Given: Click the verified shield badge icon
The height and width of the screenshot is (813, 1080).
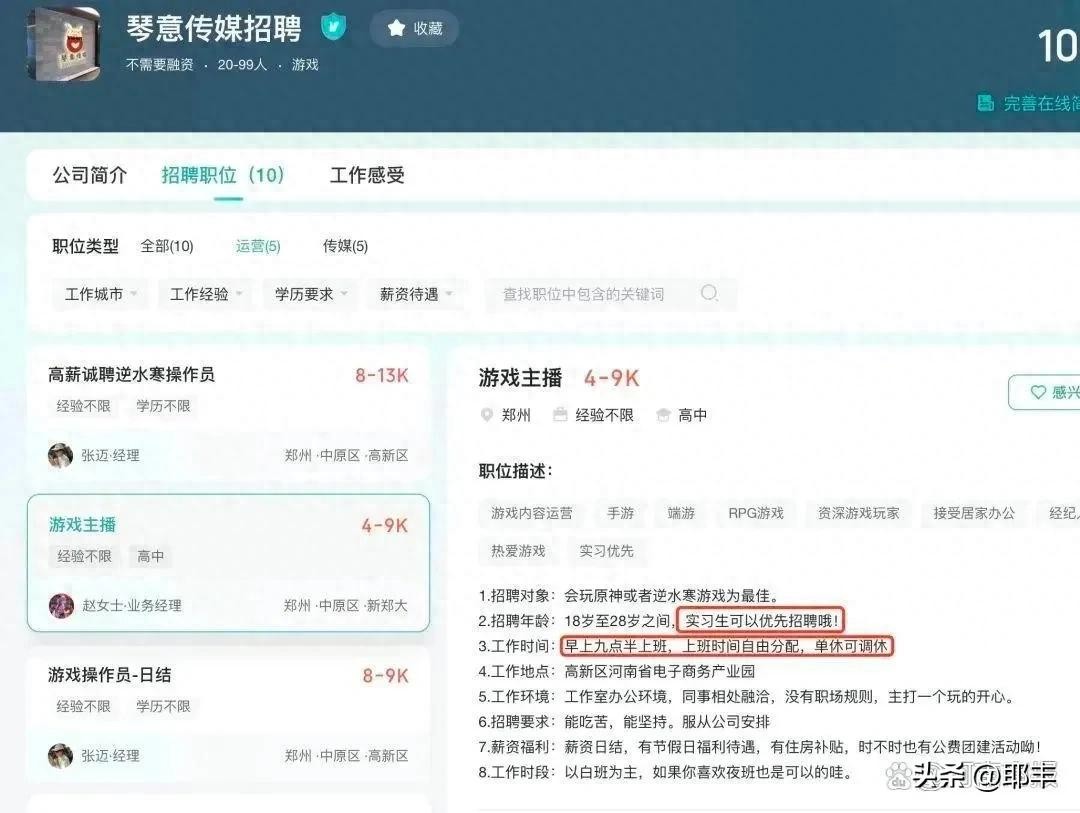Looking at the screenshot, I should [x=333, y=28].
